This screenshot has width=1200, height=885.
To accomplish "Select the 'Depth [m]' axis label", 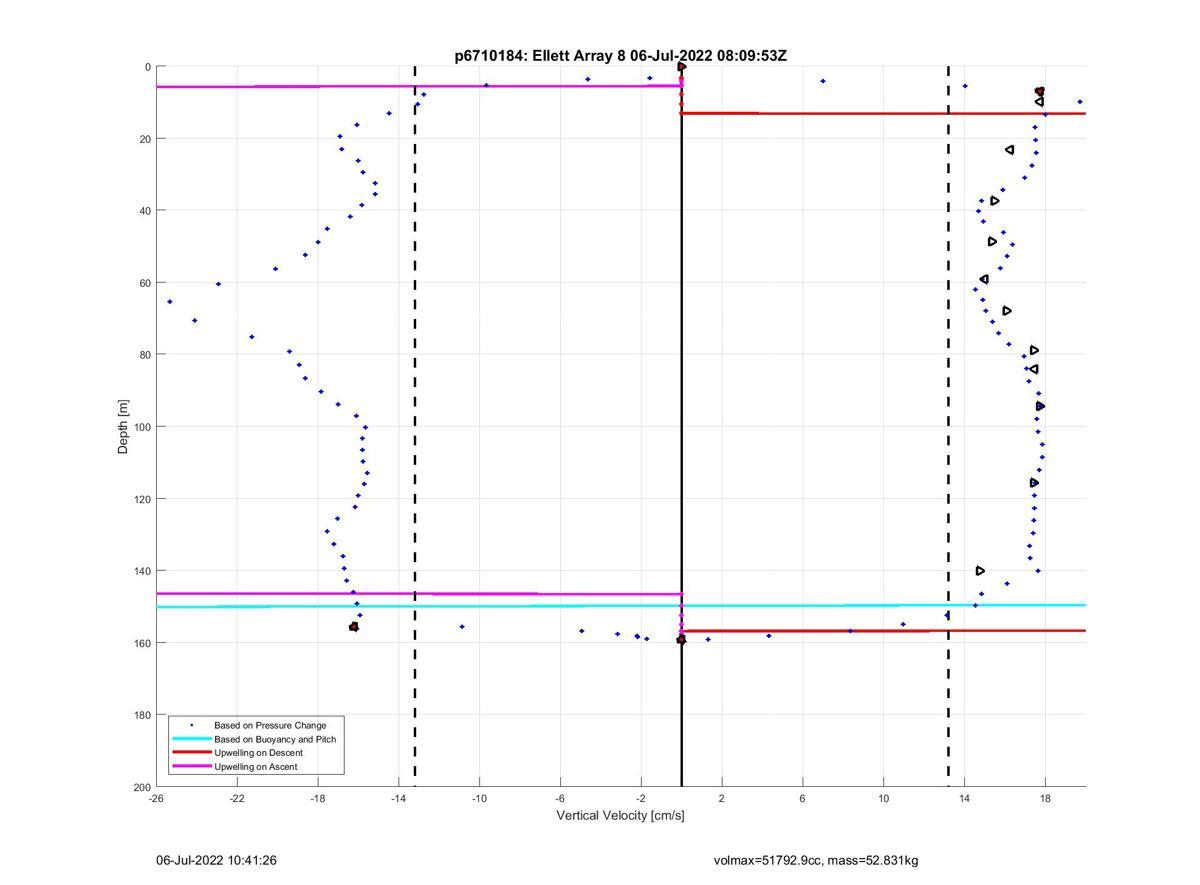I will tap(124, 427).
